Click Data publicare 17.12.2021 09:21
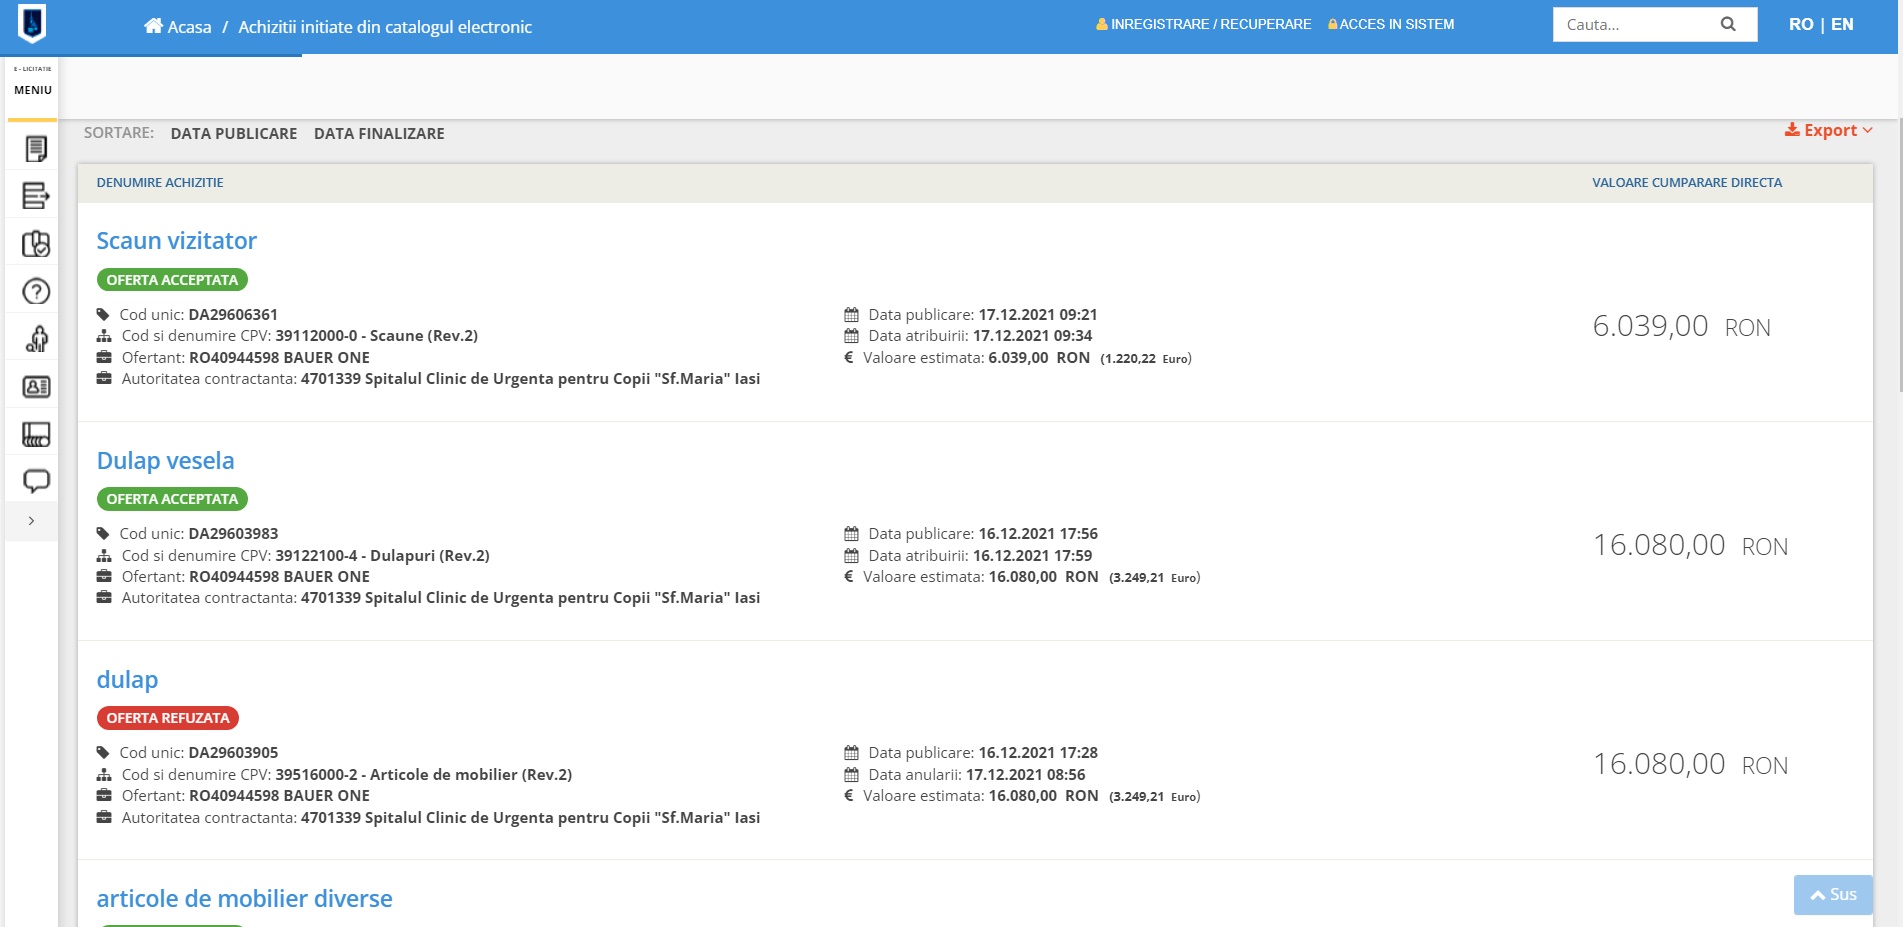 click(983, 314)
